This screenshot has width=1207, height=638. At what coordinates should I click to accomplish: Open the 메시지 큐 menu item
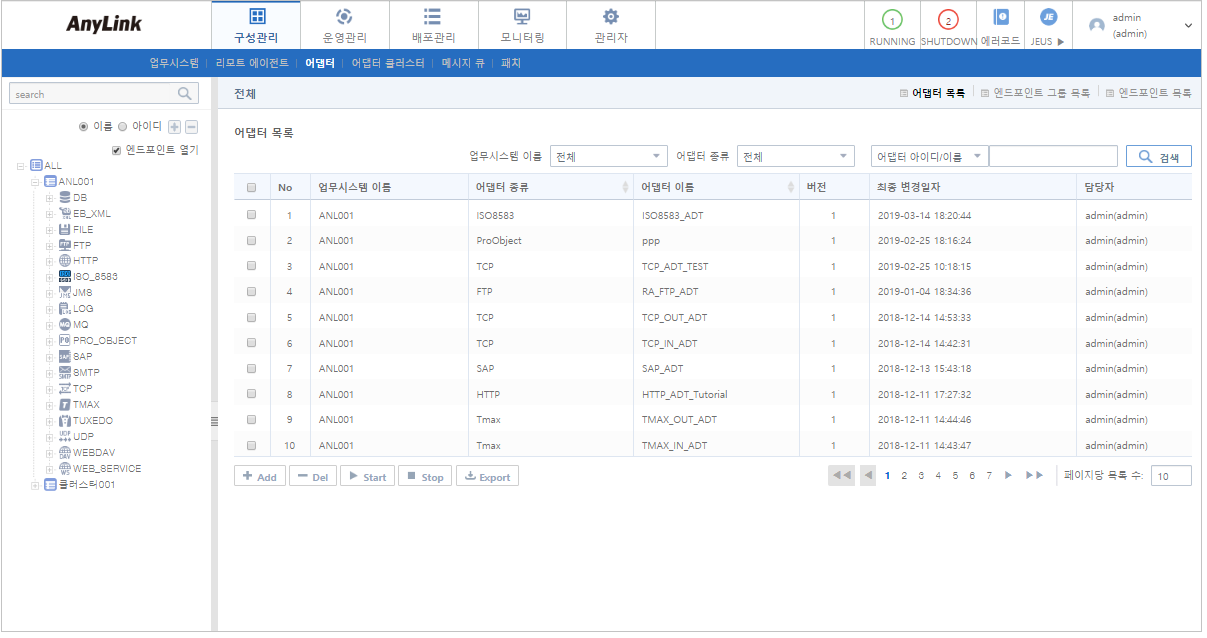coord(463,61)
